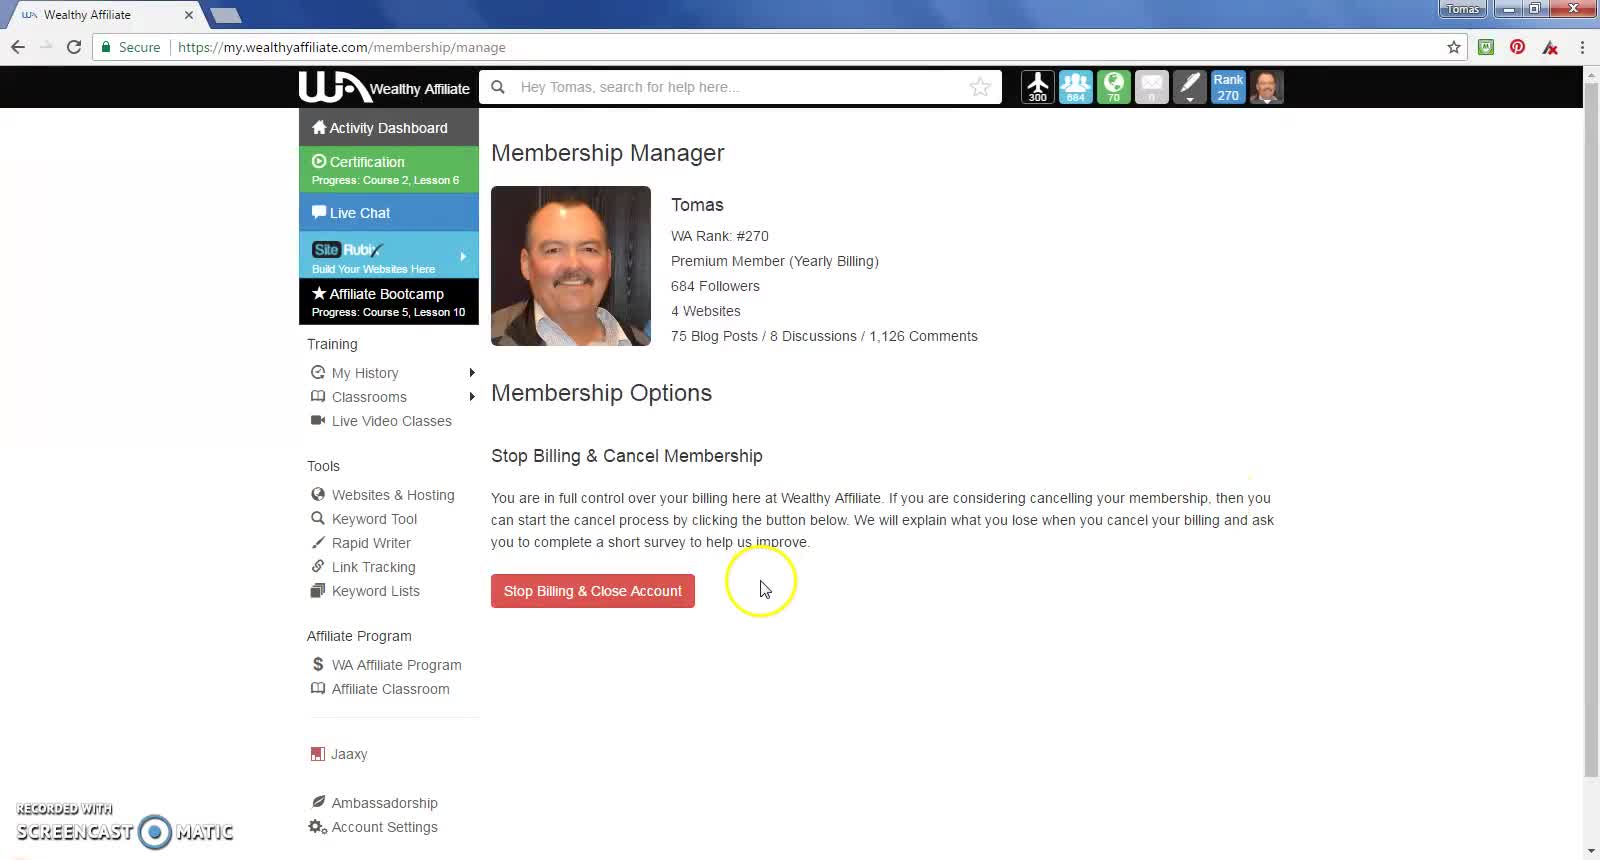
Task: Open WA Affiliate Program
Action: [396, 665]
